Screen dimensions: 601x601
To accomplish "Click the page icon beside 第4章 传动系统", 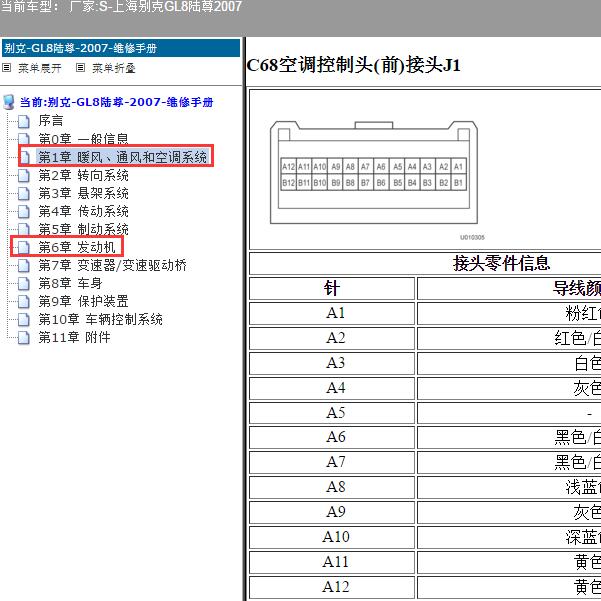I will [x=24, y=212].
